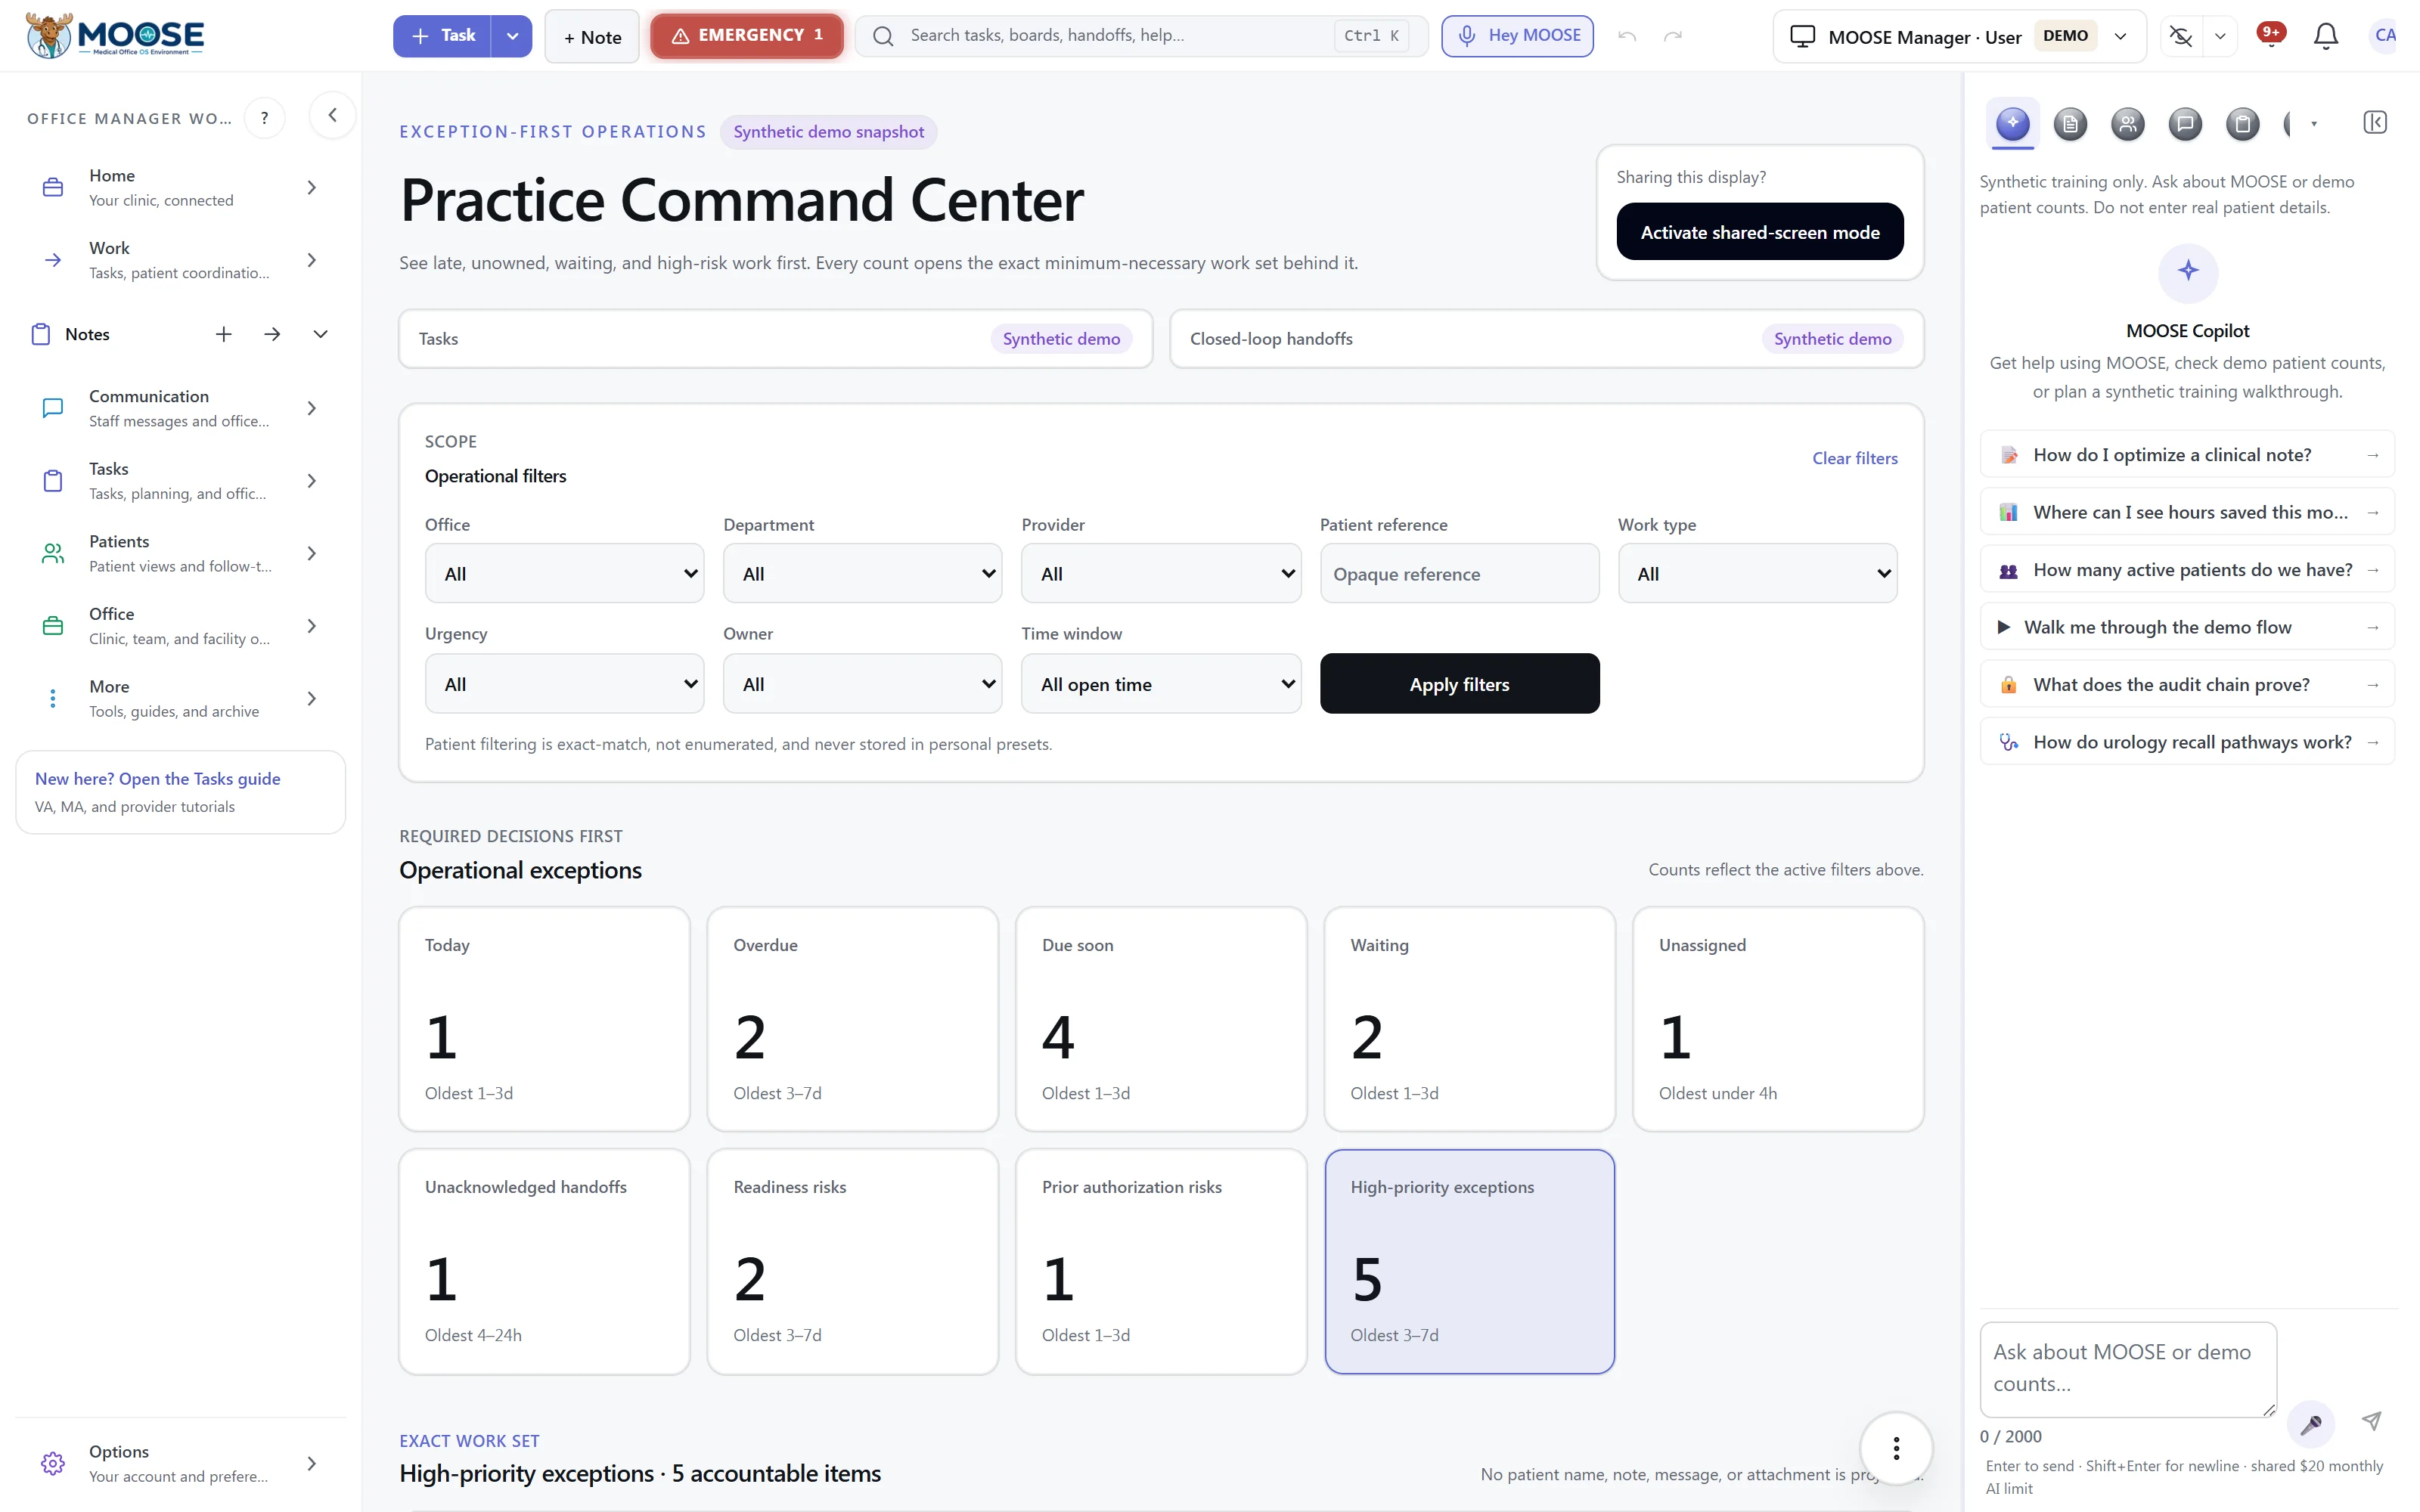Open workspace help question mark
The image size is (2420, 1512).
click(x=265, y=118)
